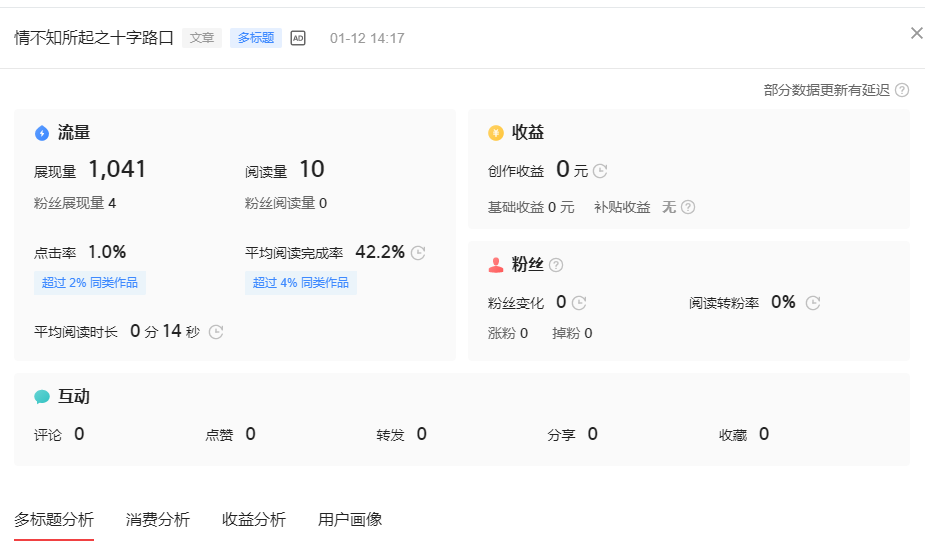
Task: Close the article data panel
Action: pyautogui.click(x=916, y=33)
